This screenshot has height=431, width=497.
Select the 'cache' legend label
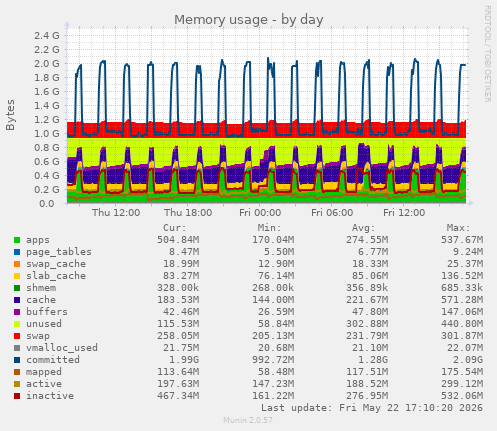(x=41, y=300)
